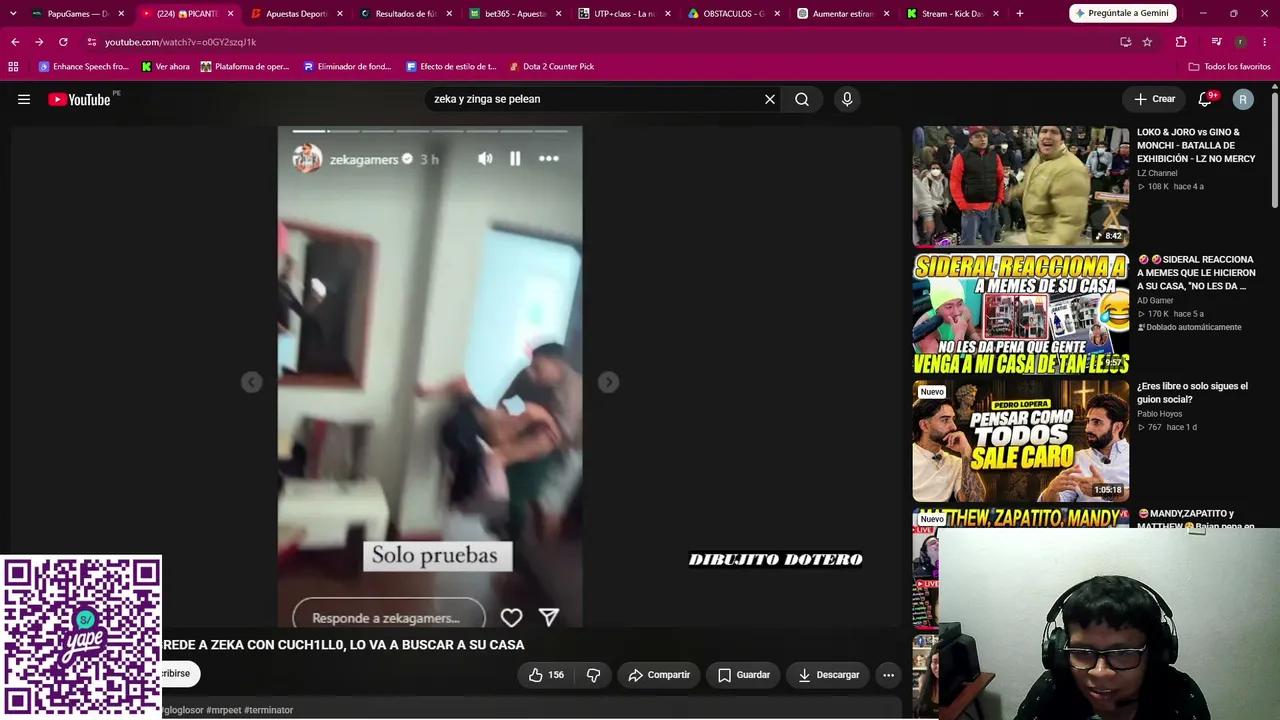Bookmark this page with the star

1147,42
